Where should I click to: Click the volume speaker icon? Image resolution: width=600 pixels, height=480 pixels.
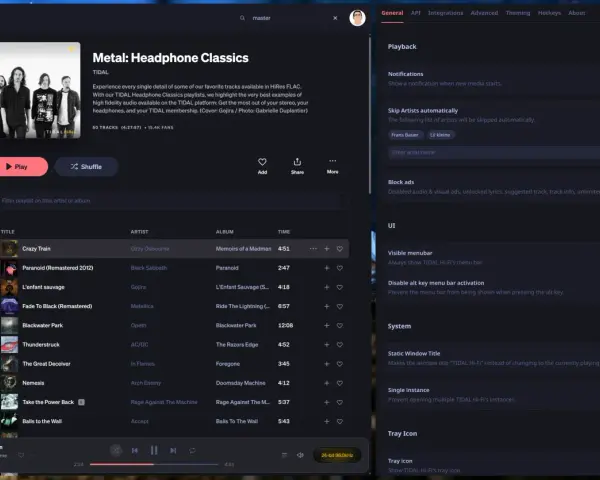[300, 455]
